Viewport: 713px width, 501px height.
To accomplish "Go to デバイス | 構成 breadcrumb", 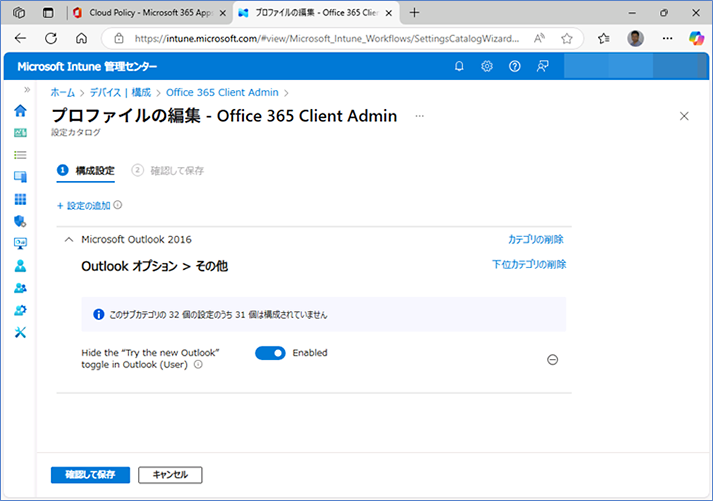I will click(x=120, y=92).
